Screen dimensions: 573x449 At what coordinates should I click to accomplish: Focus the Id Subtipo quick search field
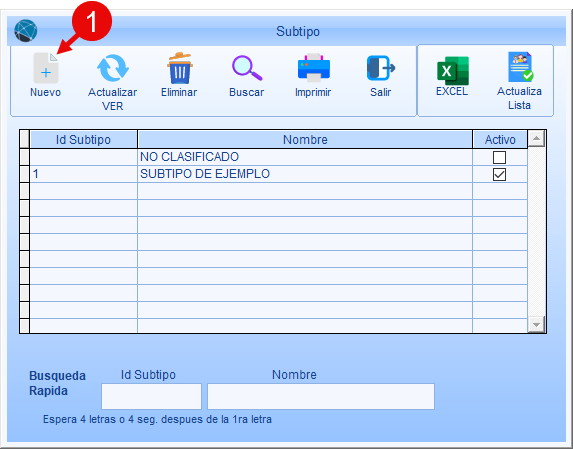point(151,396)
